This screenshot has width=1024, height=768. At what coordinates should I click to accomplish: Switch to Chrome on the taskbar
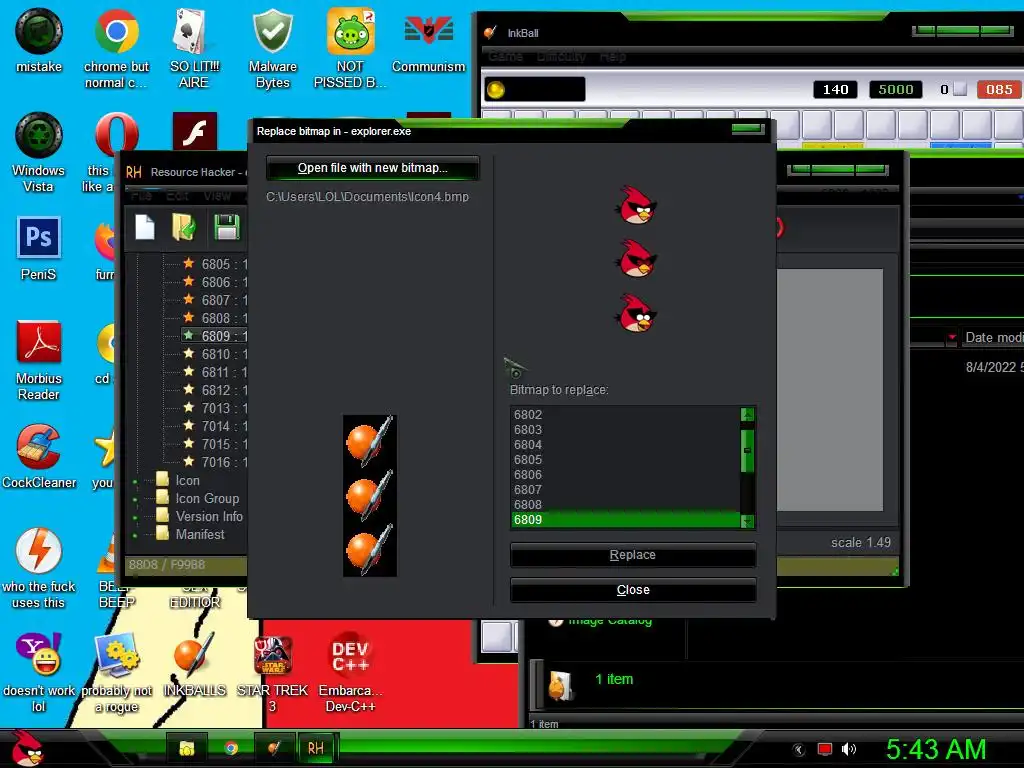coord(231,748)
